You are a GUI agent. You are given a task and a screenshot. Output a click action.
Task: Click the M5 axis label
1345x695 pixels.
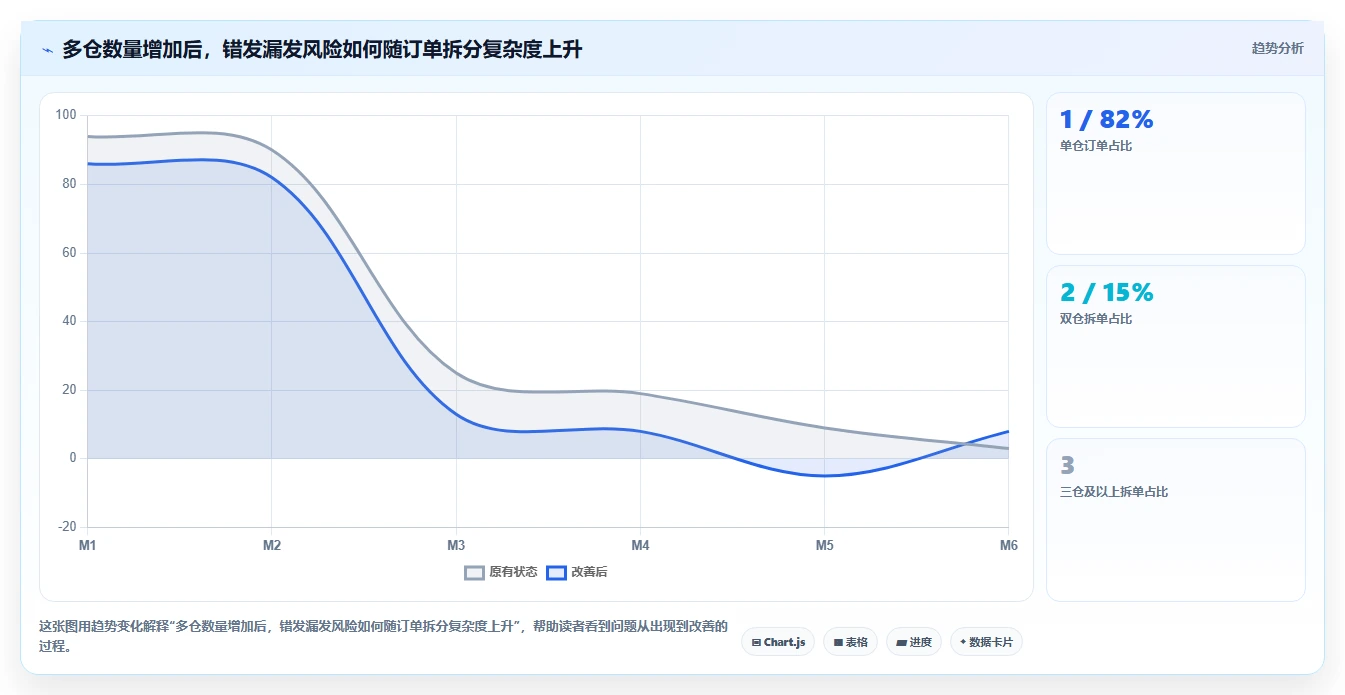pos(824,545)
